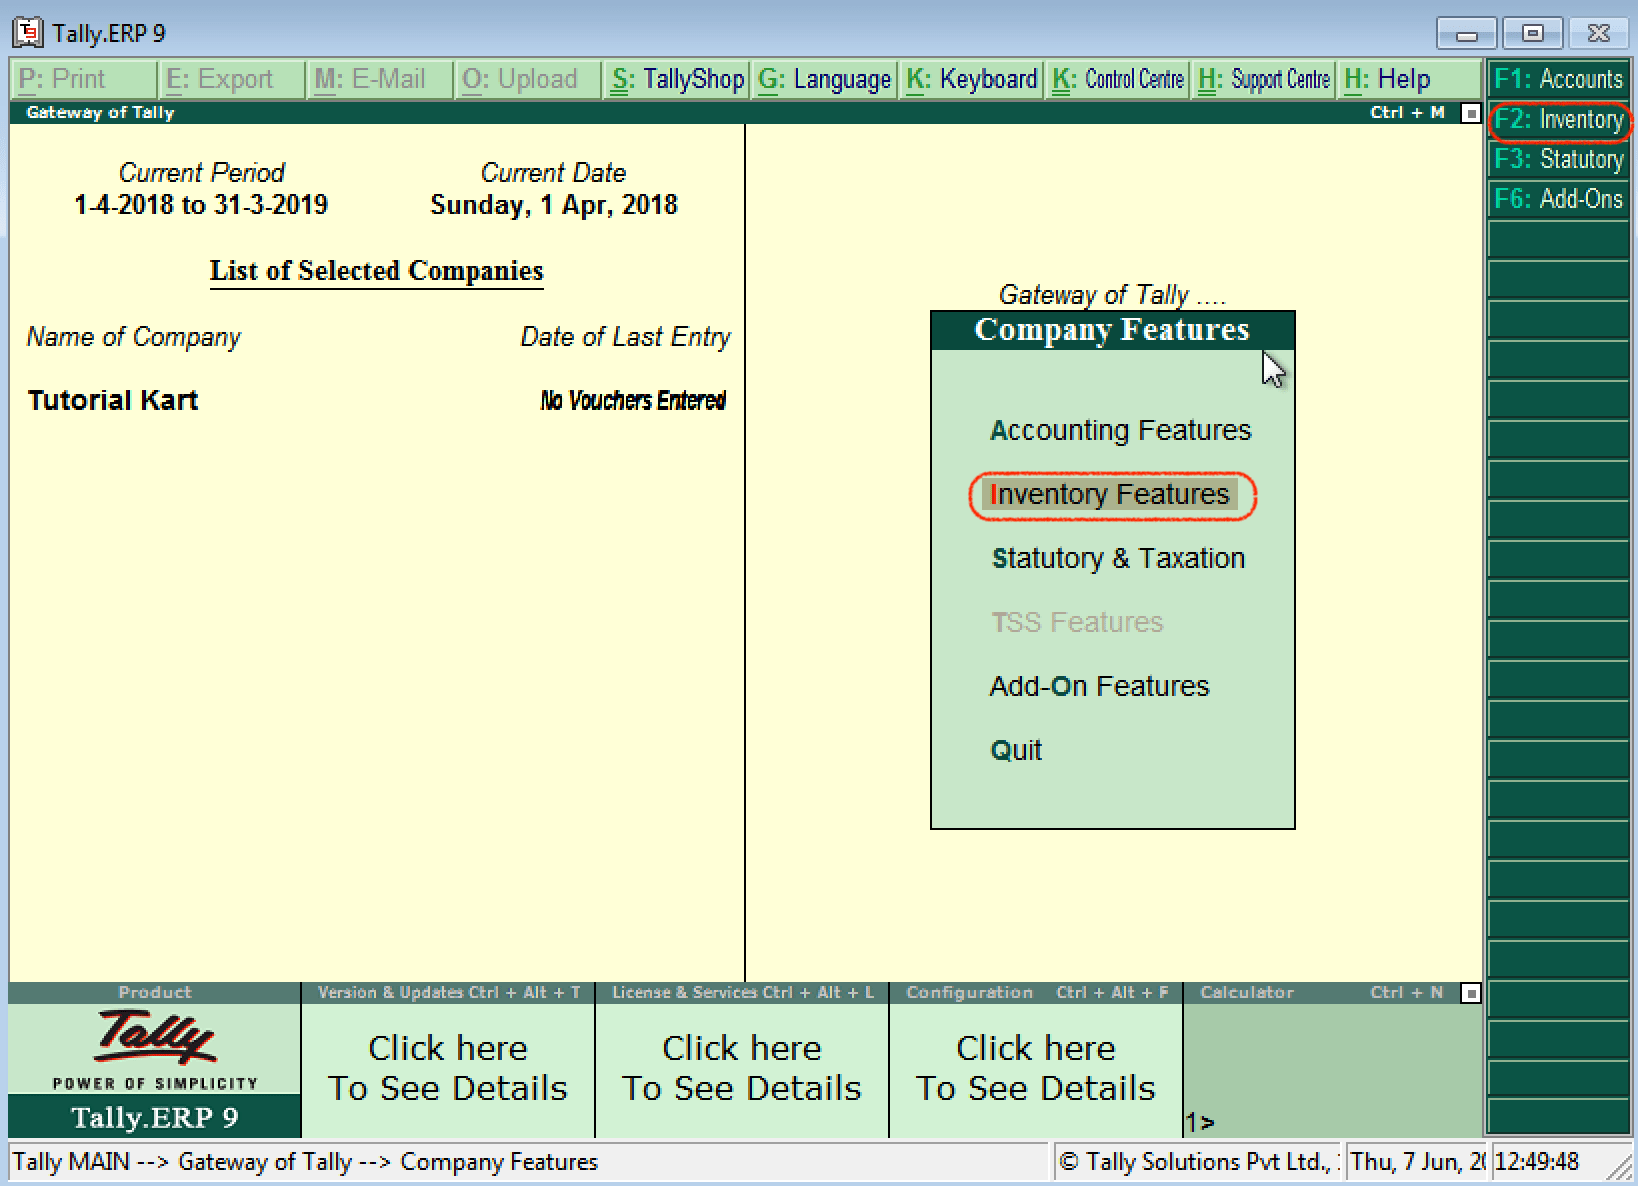Open F6: Add-Ons features
The width and height of the screenshot is (1638, 1186).
(x=1557, y=198)
